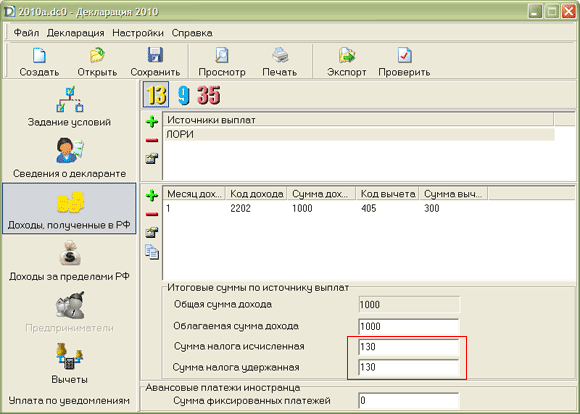Select the red 35 percent tax rate
Image resolution: width=580 pixels, height=414 pixels.
click(x=209, y=95)
